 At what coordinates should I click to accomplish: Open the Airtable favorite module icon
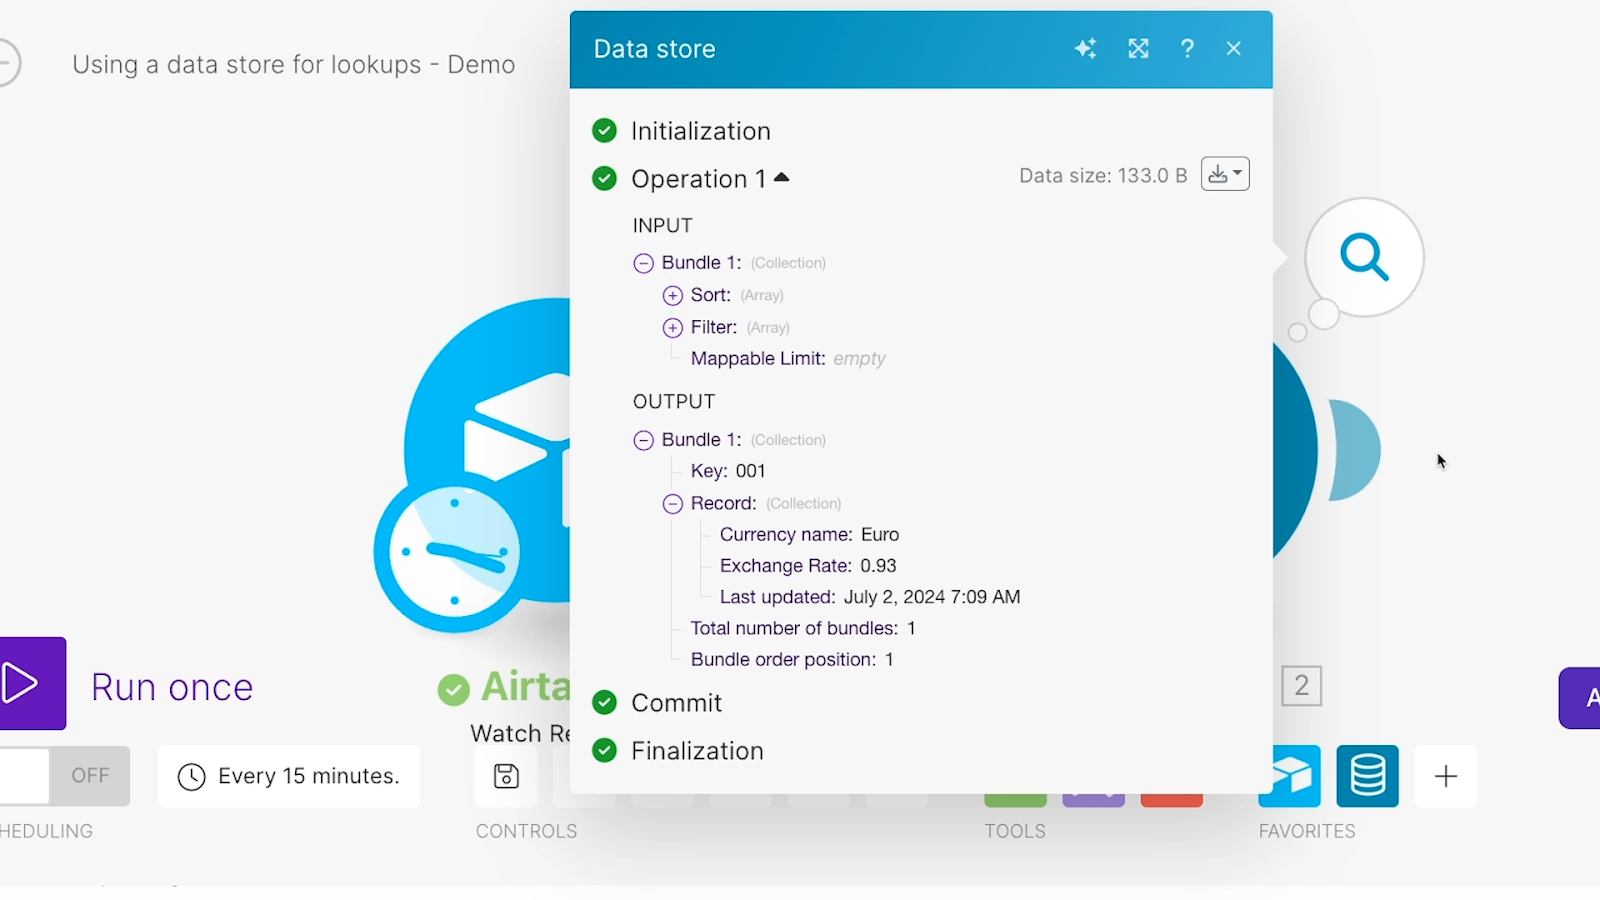pyautogui.click(x=1289, y=776)
